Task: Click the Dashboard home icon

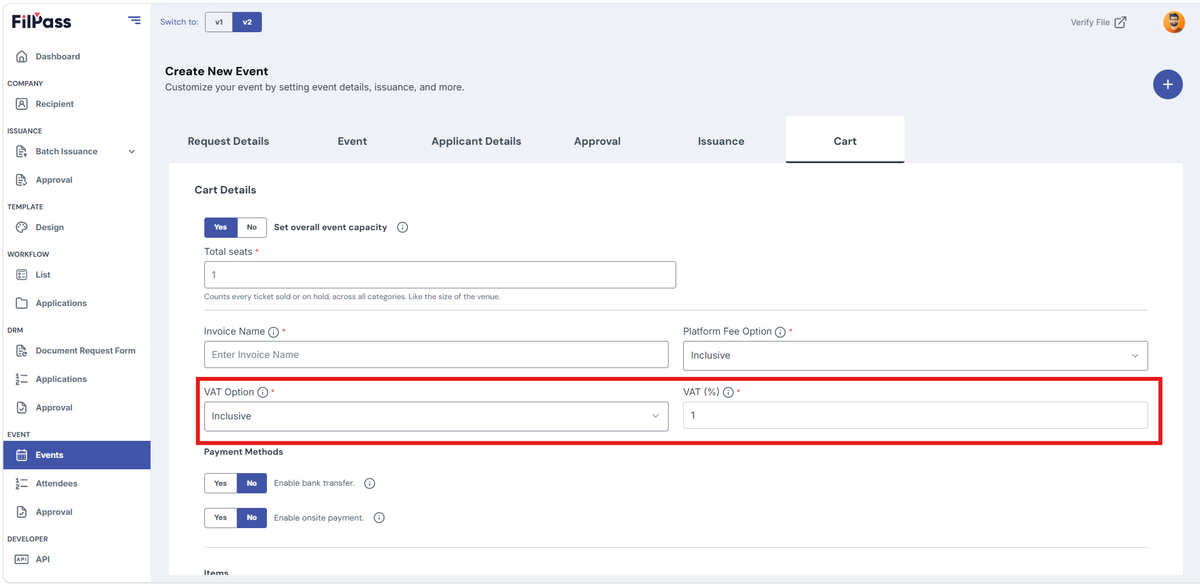Action: pos(22,57)
